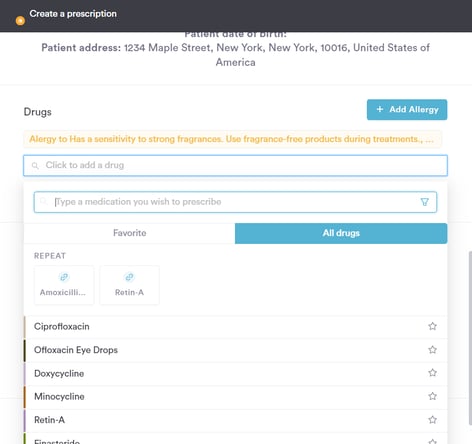Click the star next to Retin-A

pyautogui.click(x=432, y=419)
